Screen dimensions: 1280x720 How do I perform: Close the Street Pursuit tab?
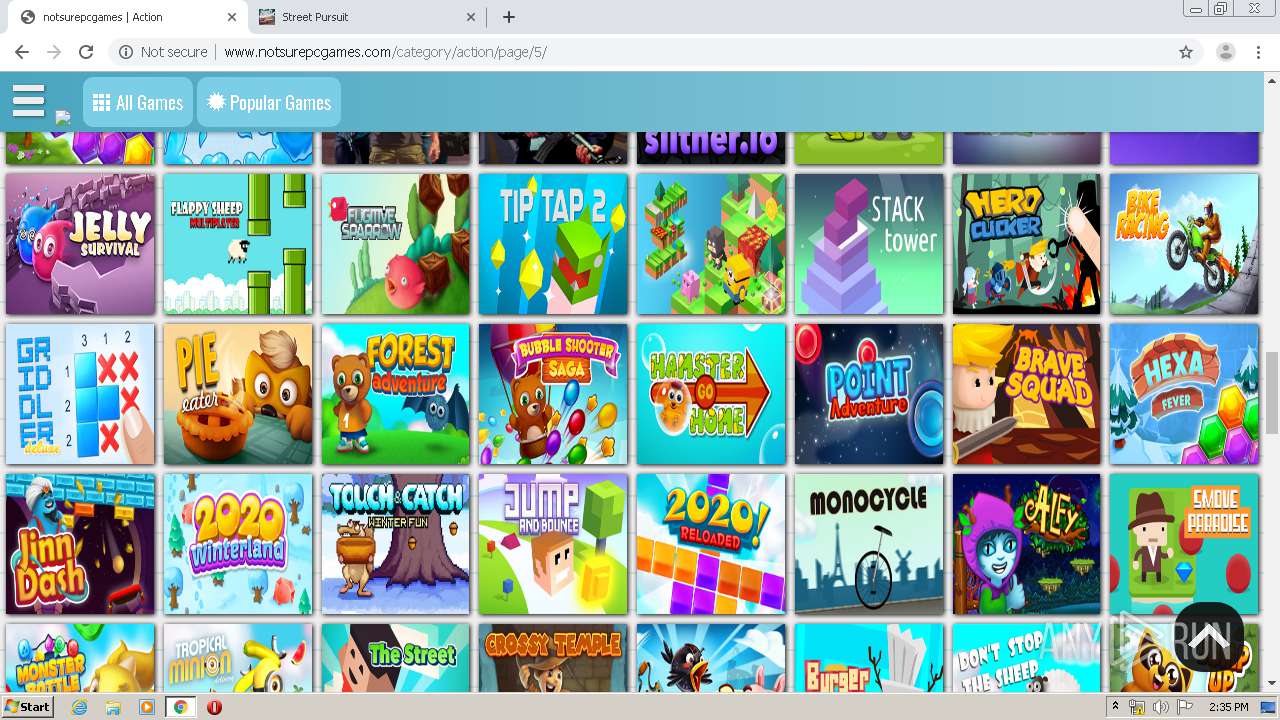pyautogui.click(x=471, y=17)
